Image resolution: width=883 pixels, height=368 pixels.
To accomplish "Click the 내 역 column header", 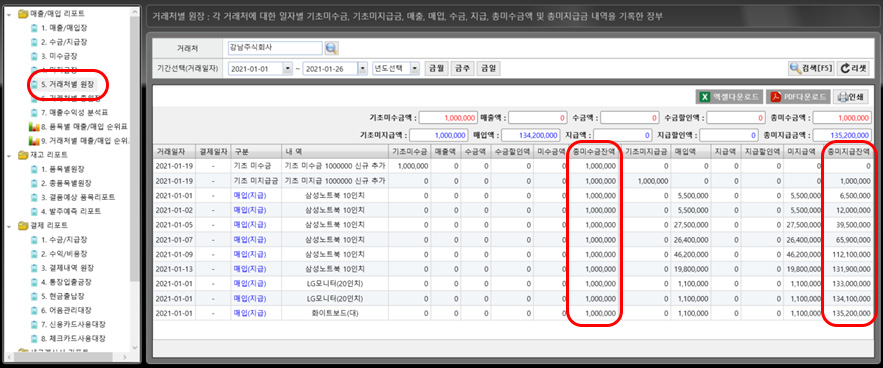I will 335,152.
